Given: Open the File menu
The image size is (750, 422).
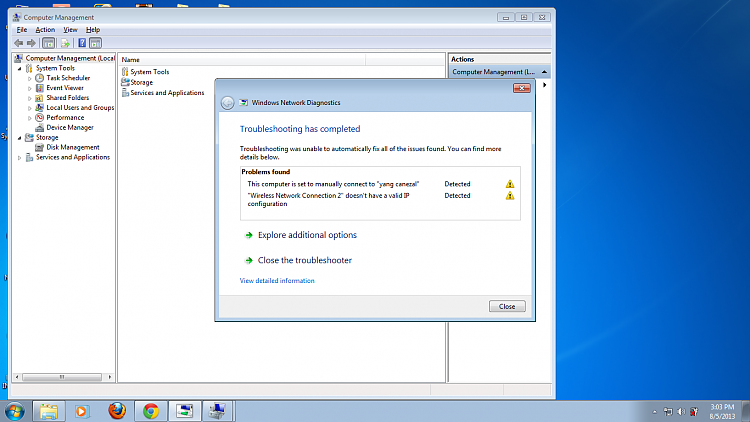Looking at the screenshot, I should pyautogui.click(x=22, y=30).
